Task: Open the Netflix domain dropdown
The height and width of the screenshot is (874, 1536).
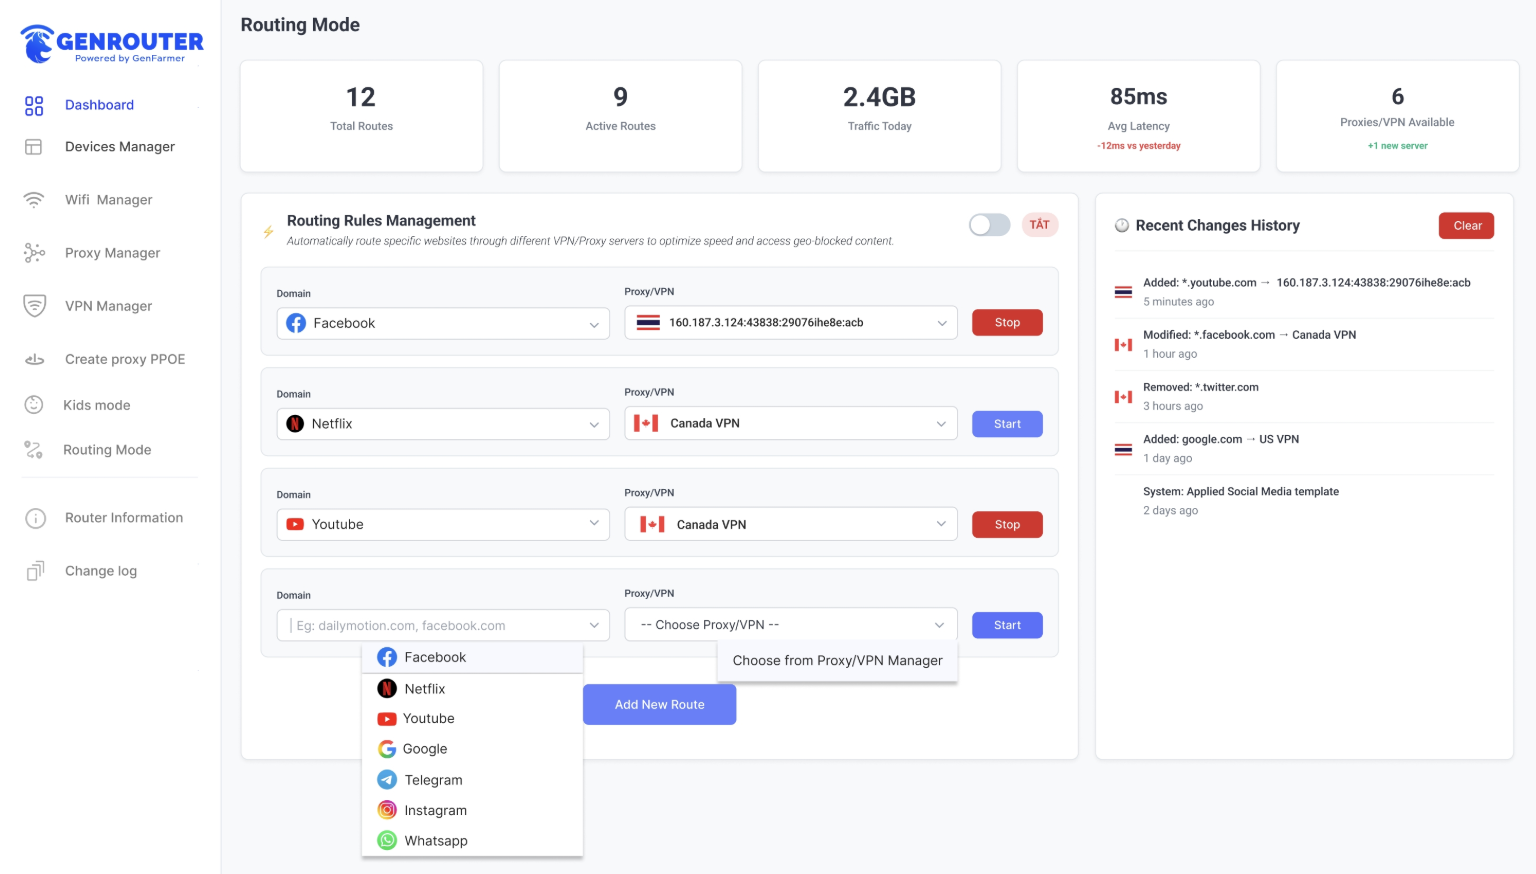Action: coord(443,424)
